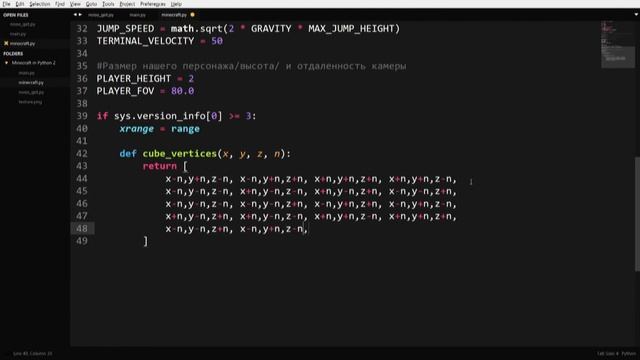Click the previous tab left arrow

coord(75,15)
